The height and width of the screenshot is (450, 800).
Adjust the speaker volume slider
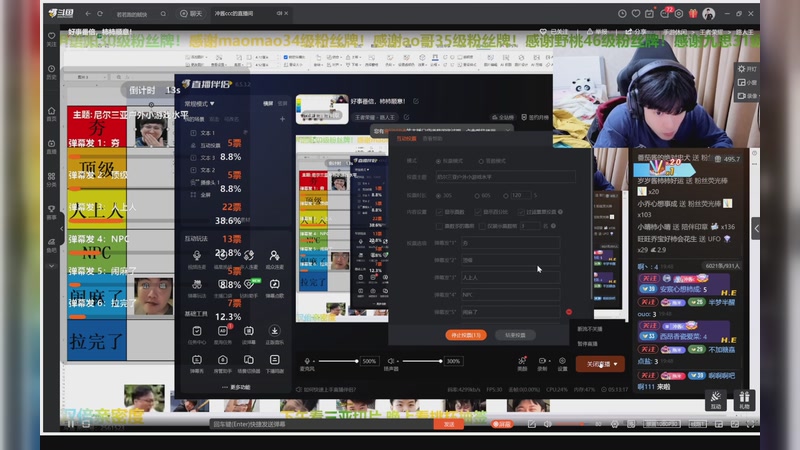[x=422, y=361]
